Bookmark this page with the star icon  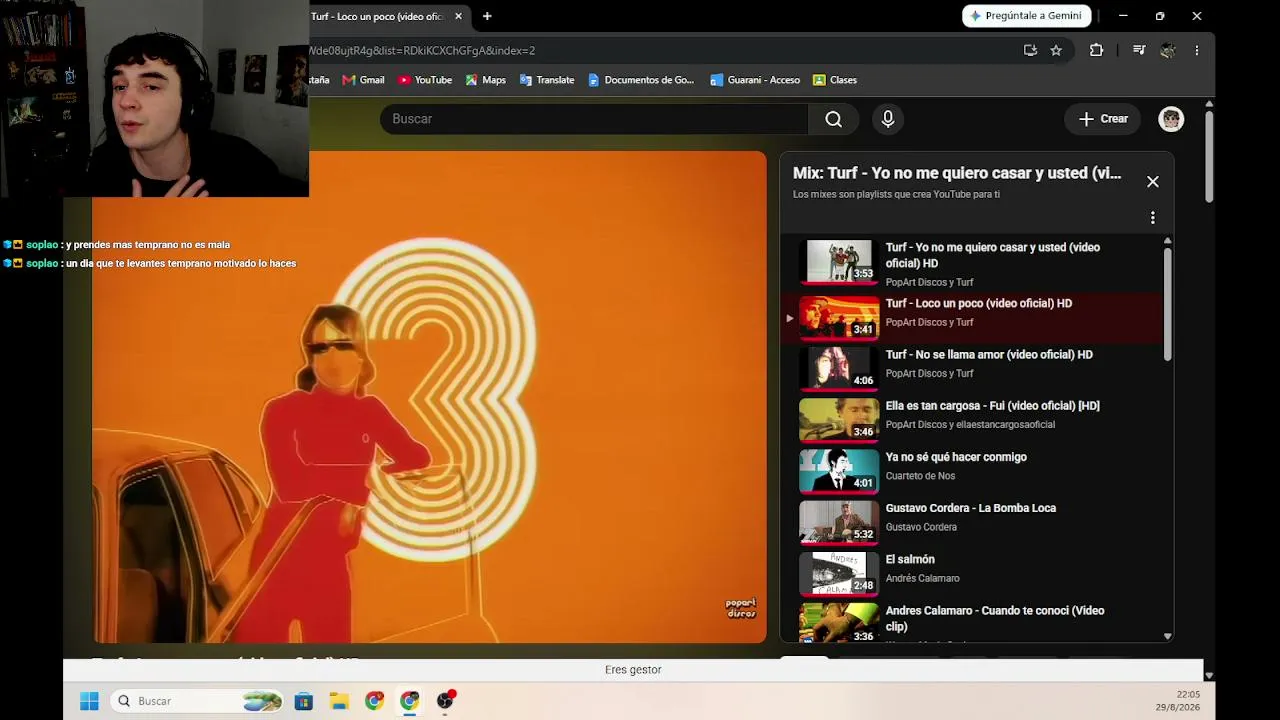[x=1056, y=50]
